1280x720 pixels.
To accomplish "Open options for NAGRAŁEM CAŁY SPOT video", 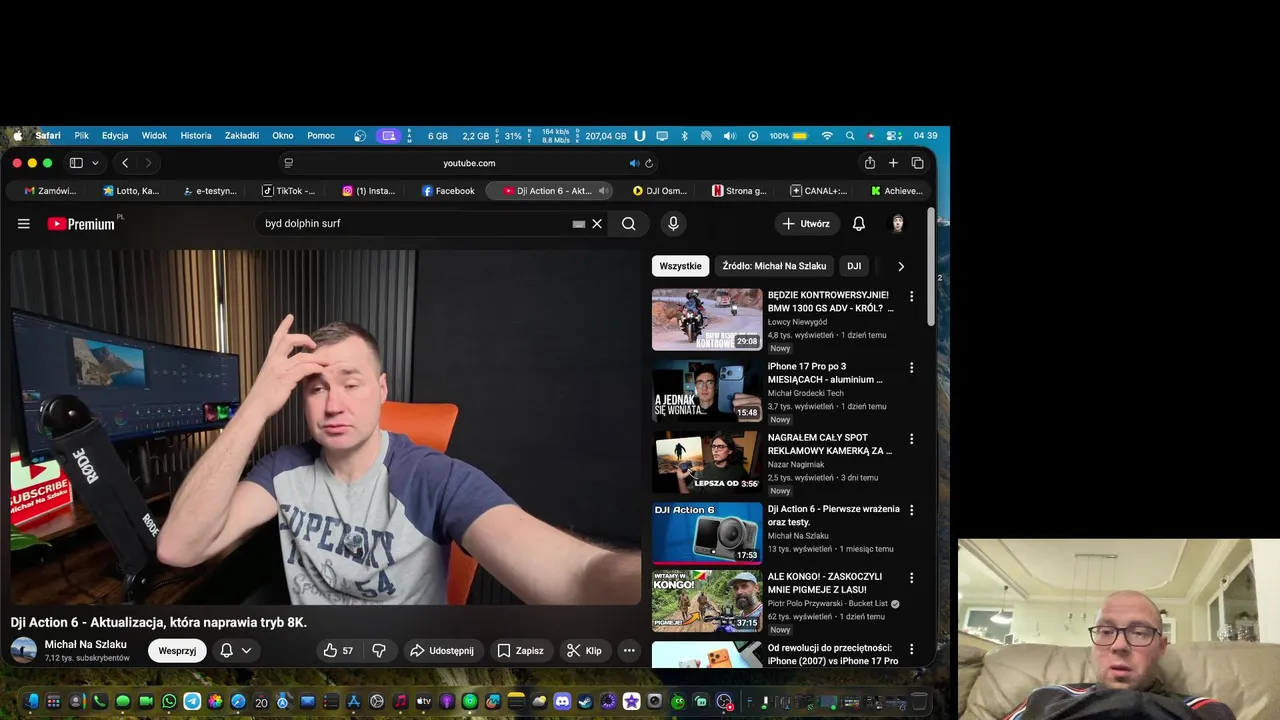I will [911, 439].
